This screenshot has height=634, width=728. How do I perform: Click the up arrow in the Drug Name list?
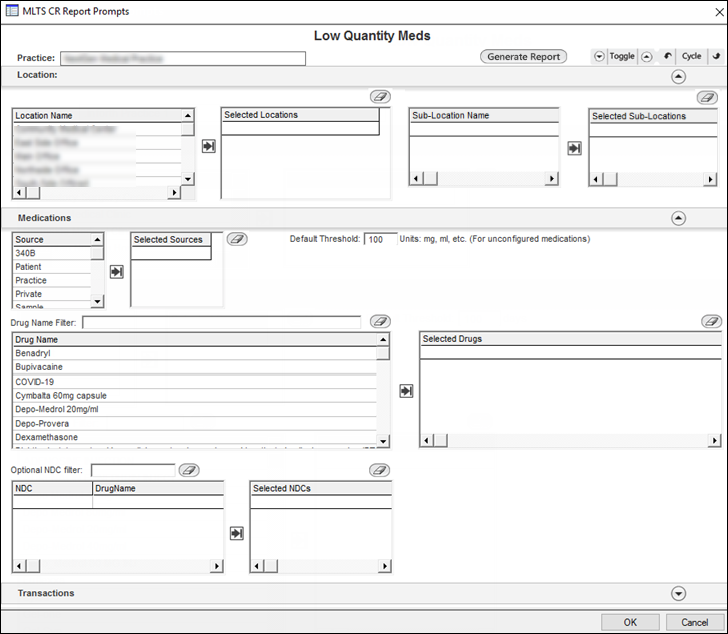coord(383,340)
